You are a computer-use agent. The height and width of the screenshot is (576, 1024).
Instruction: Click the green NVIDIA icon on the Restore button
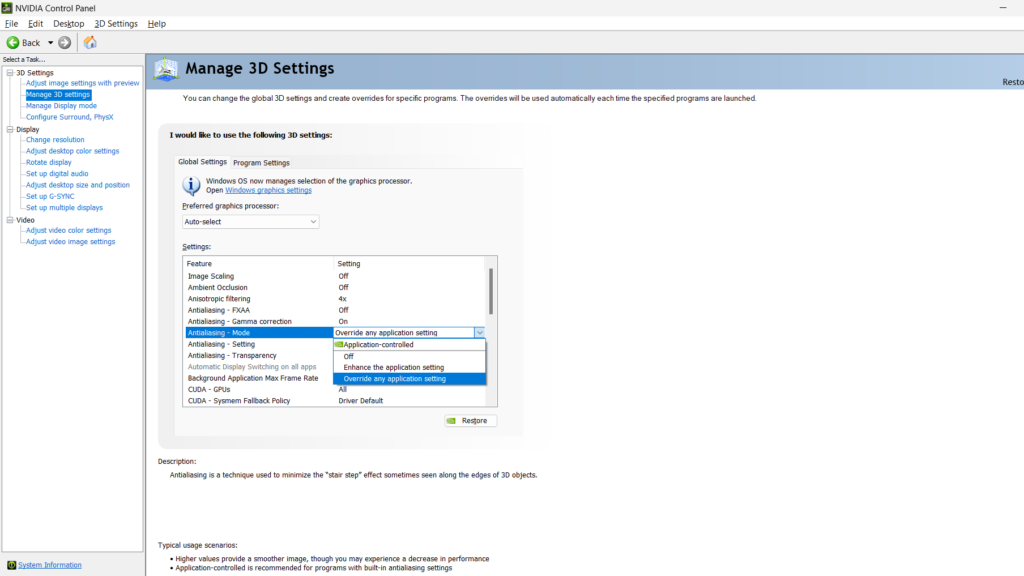449,420
